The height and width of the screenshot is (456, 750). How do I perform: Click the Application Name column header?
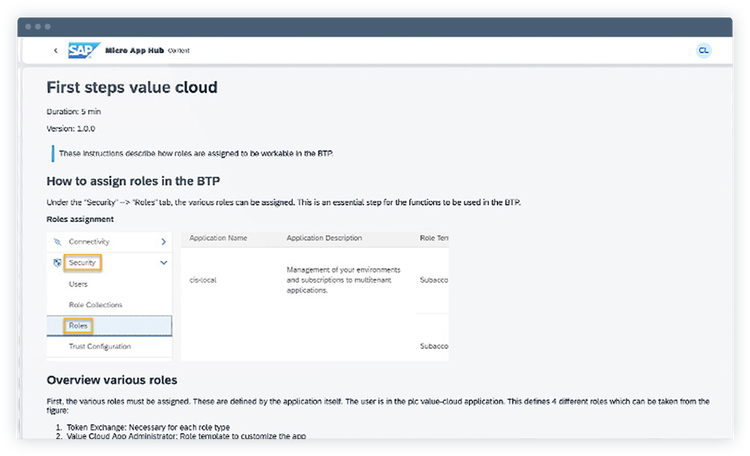pos(218,238)
